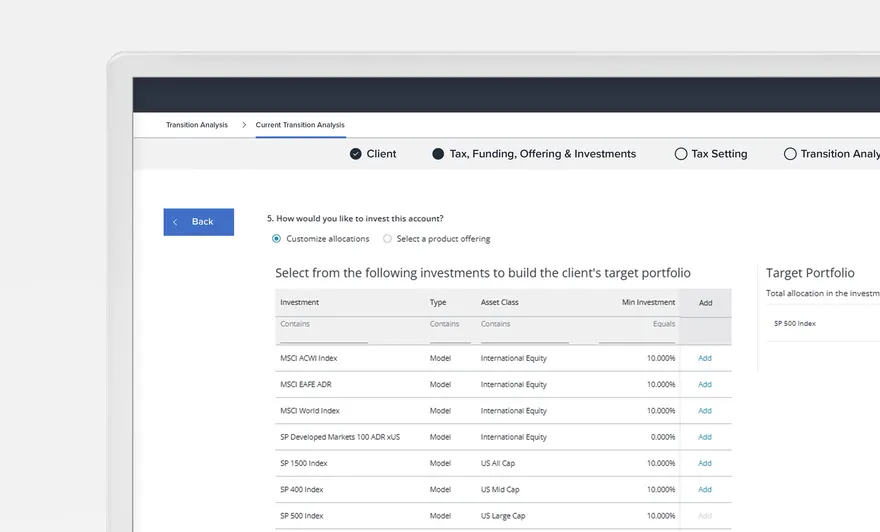Select the Customize allocations radio button
Image resolution: width=880 pixels, height=532 pixels.
(276, 239)
